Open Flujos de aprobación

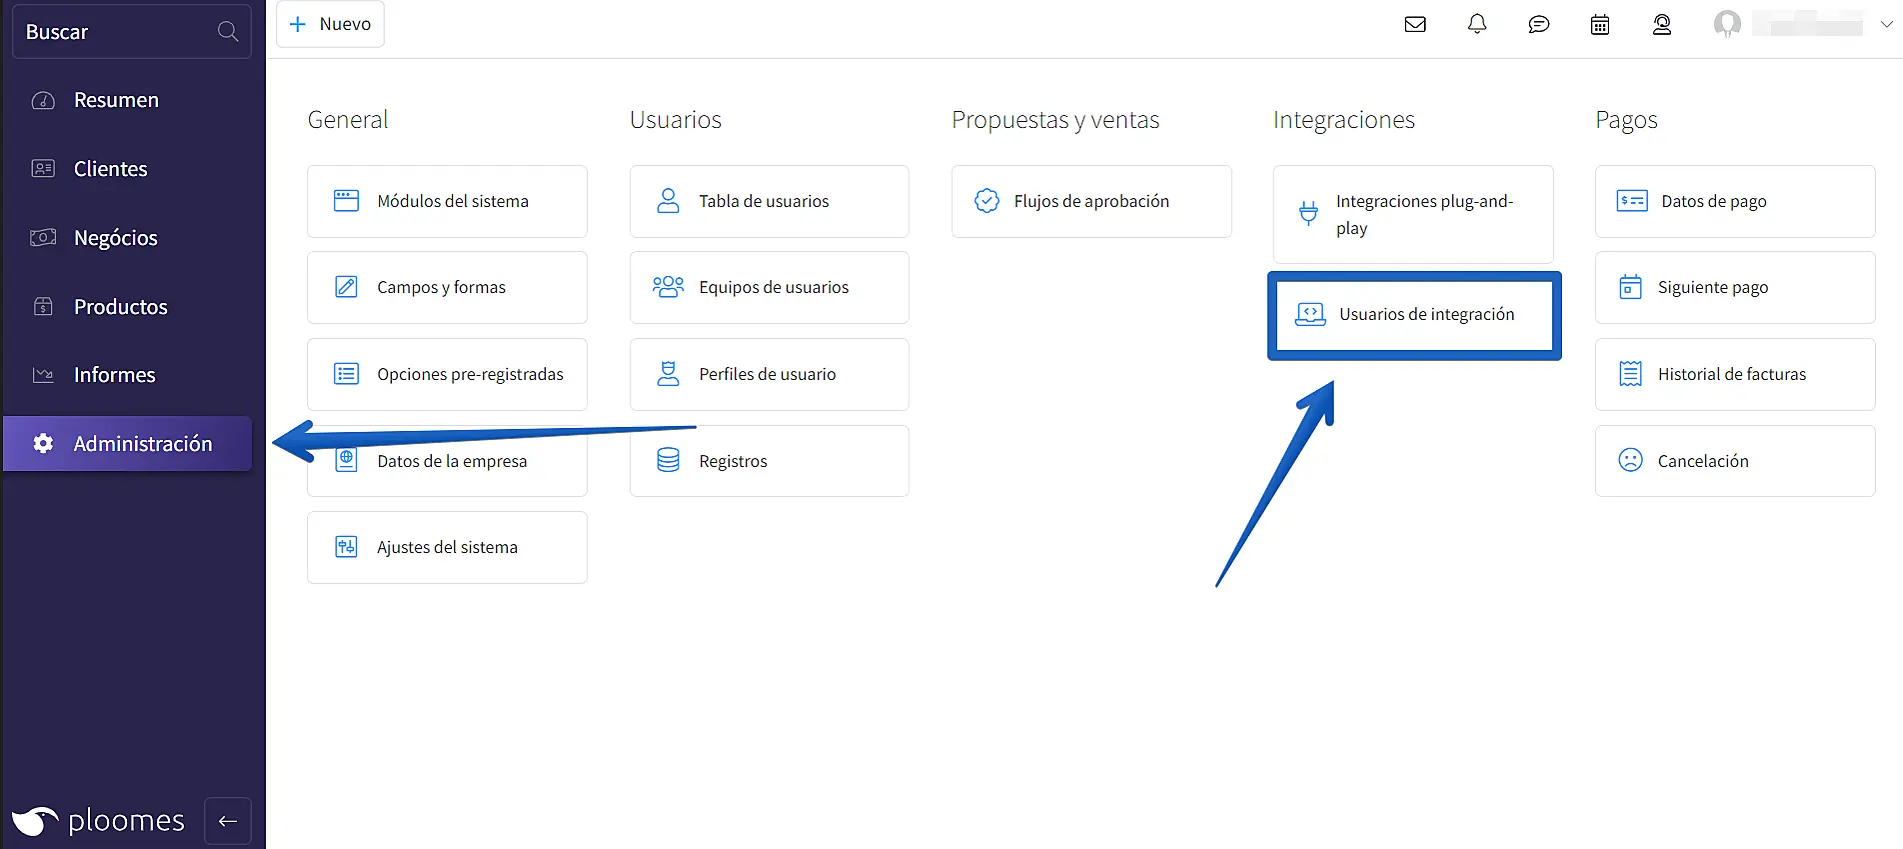click(x=1091, y=201)
